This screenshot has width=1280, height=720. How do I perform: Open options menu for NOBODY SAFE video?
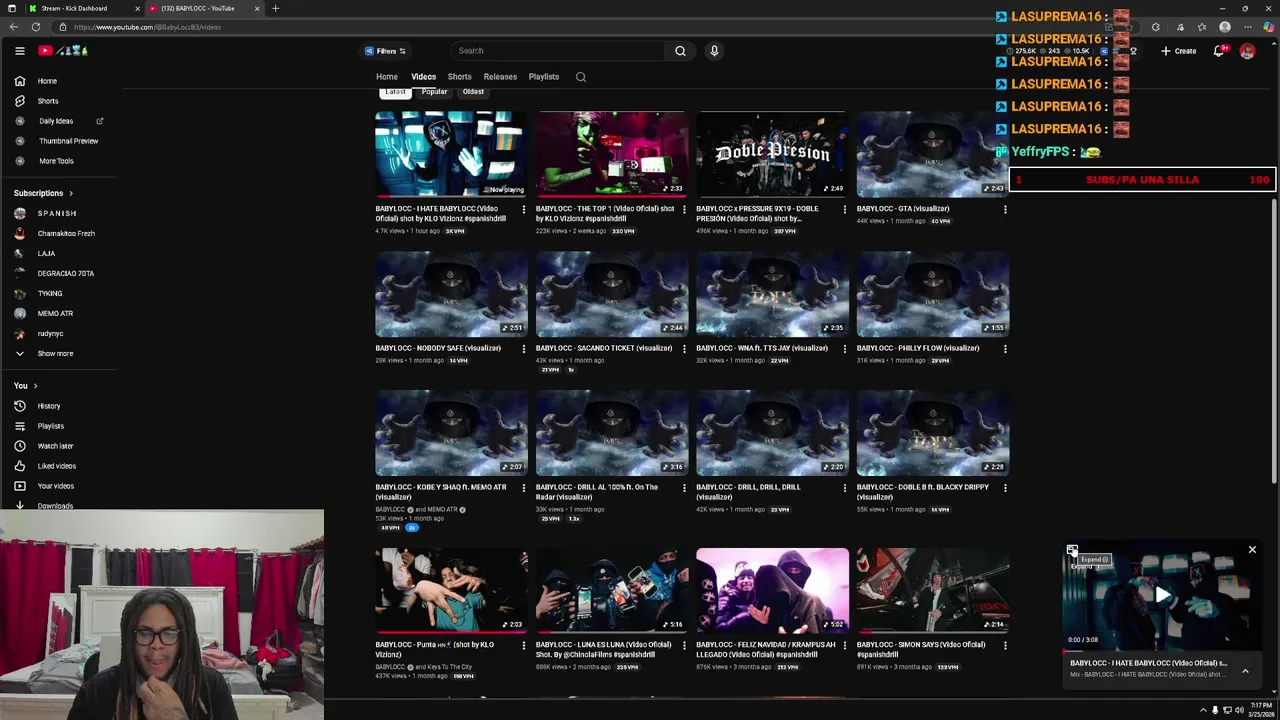click(524, 348)
